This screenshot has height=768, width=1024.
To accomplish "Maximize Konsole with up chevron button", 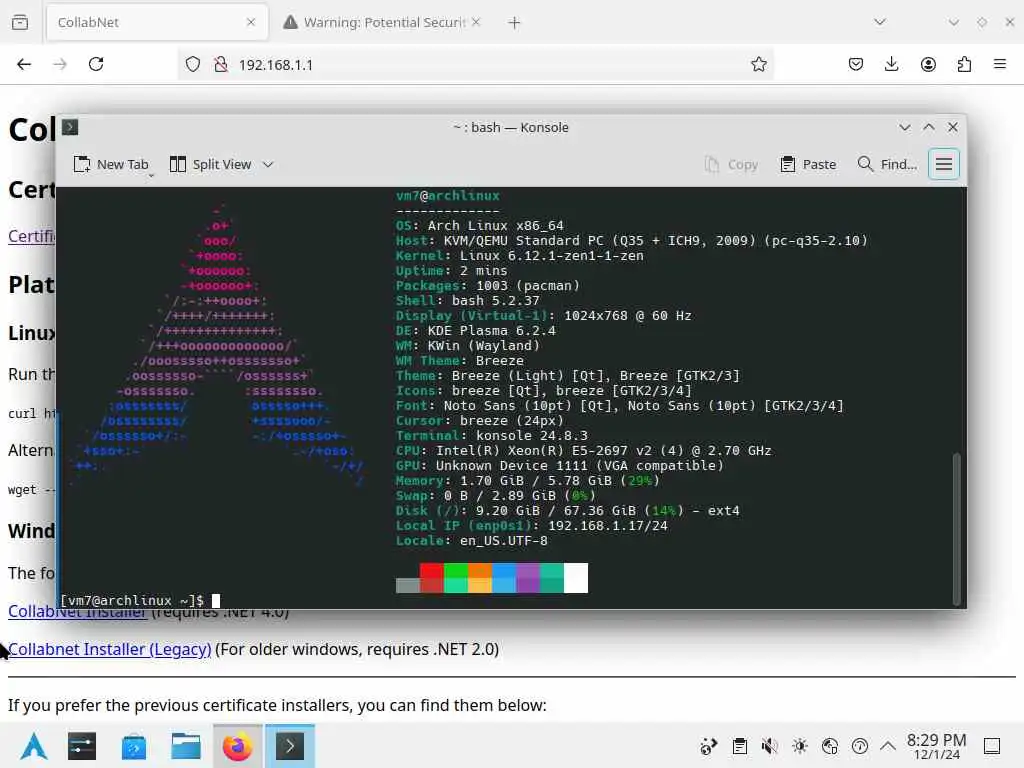I will (929, 127).
